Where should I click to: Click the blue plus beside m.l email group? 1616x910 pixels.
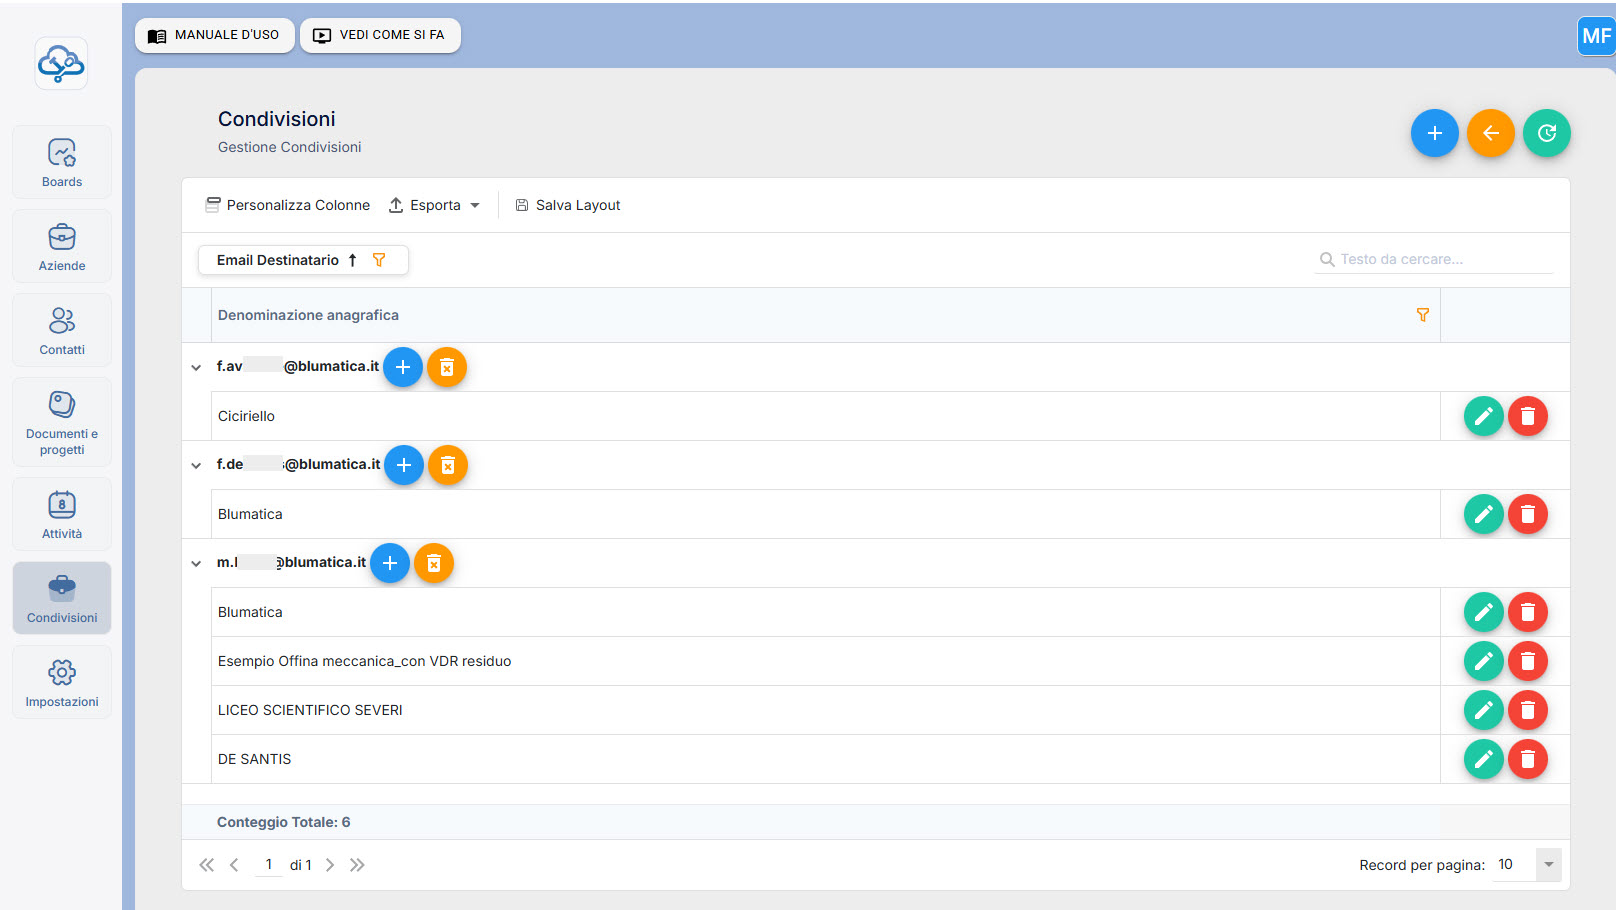click(390, 563)
